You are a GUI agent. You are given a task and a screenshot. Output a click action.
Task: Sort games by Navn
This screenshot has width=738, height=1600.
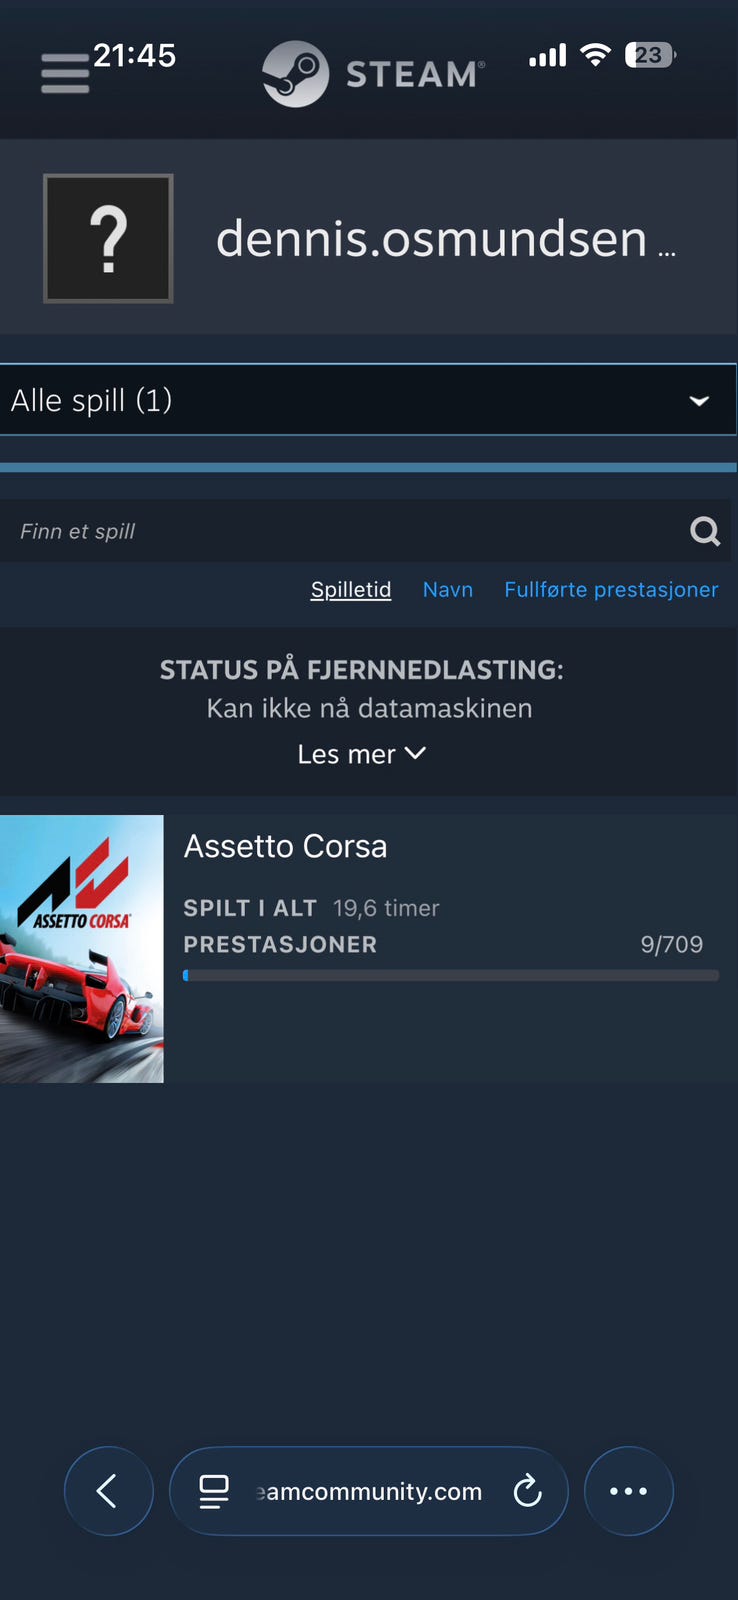coord(448,589)
